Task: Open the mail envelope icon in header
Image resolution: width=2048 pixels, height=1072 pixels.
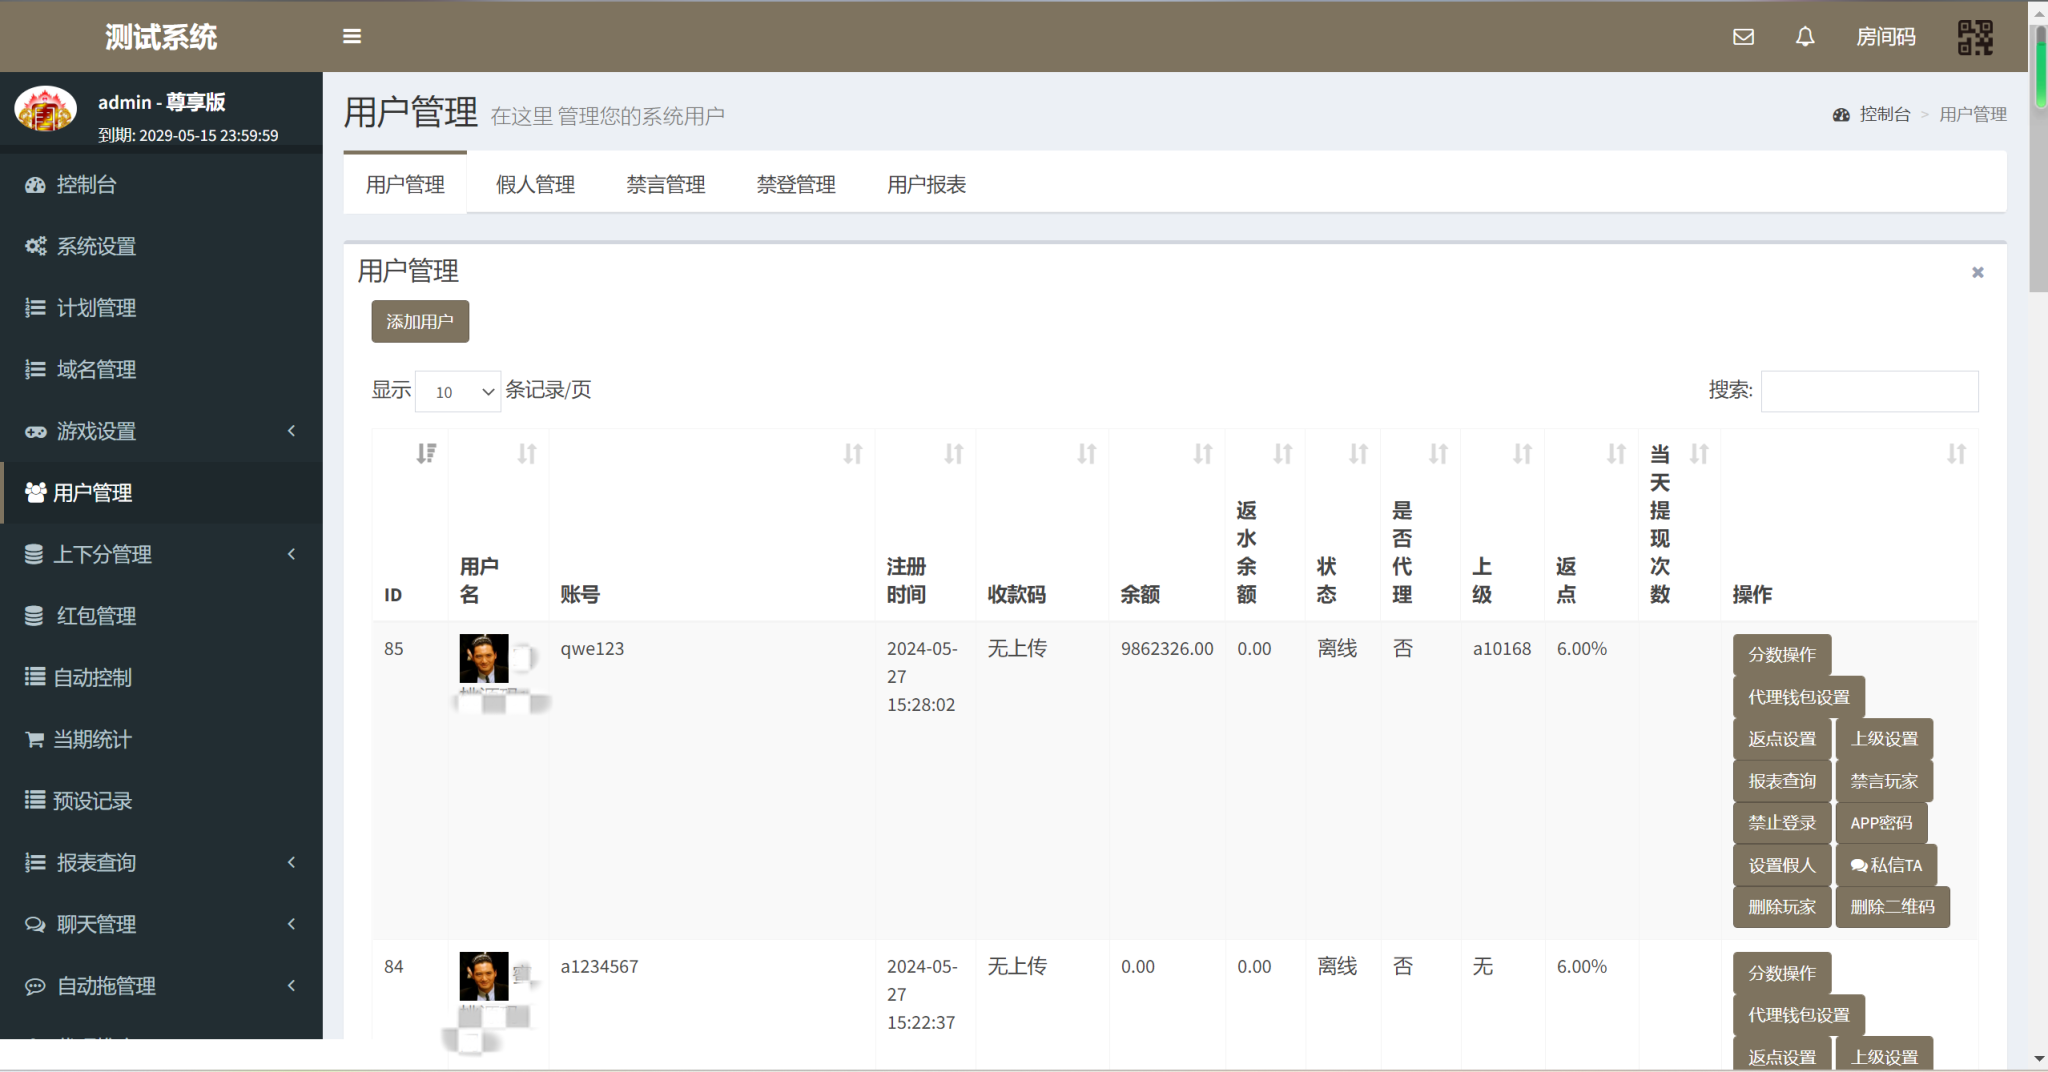Action: [1743, 37]
